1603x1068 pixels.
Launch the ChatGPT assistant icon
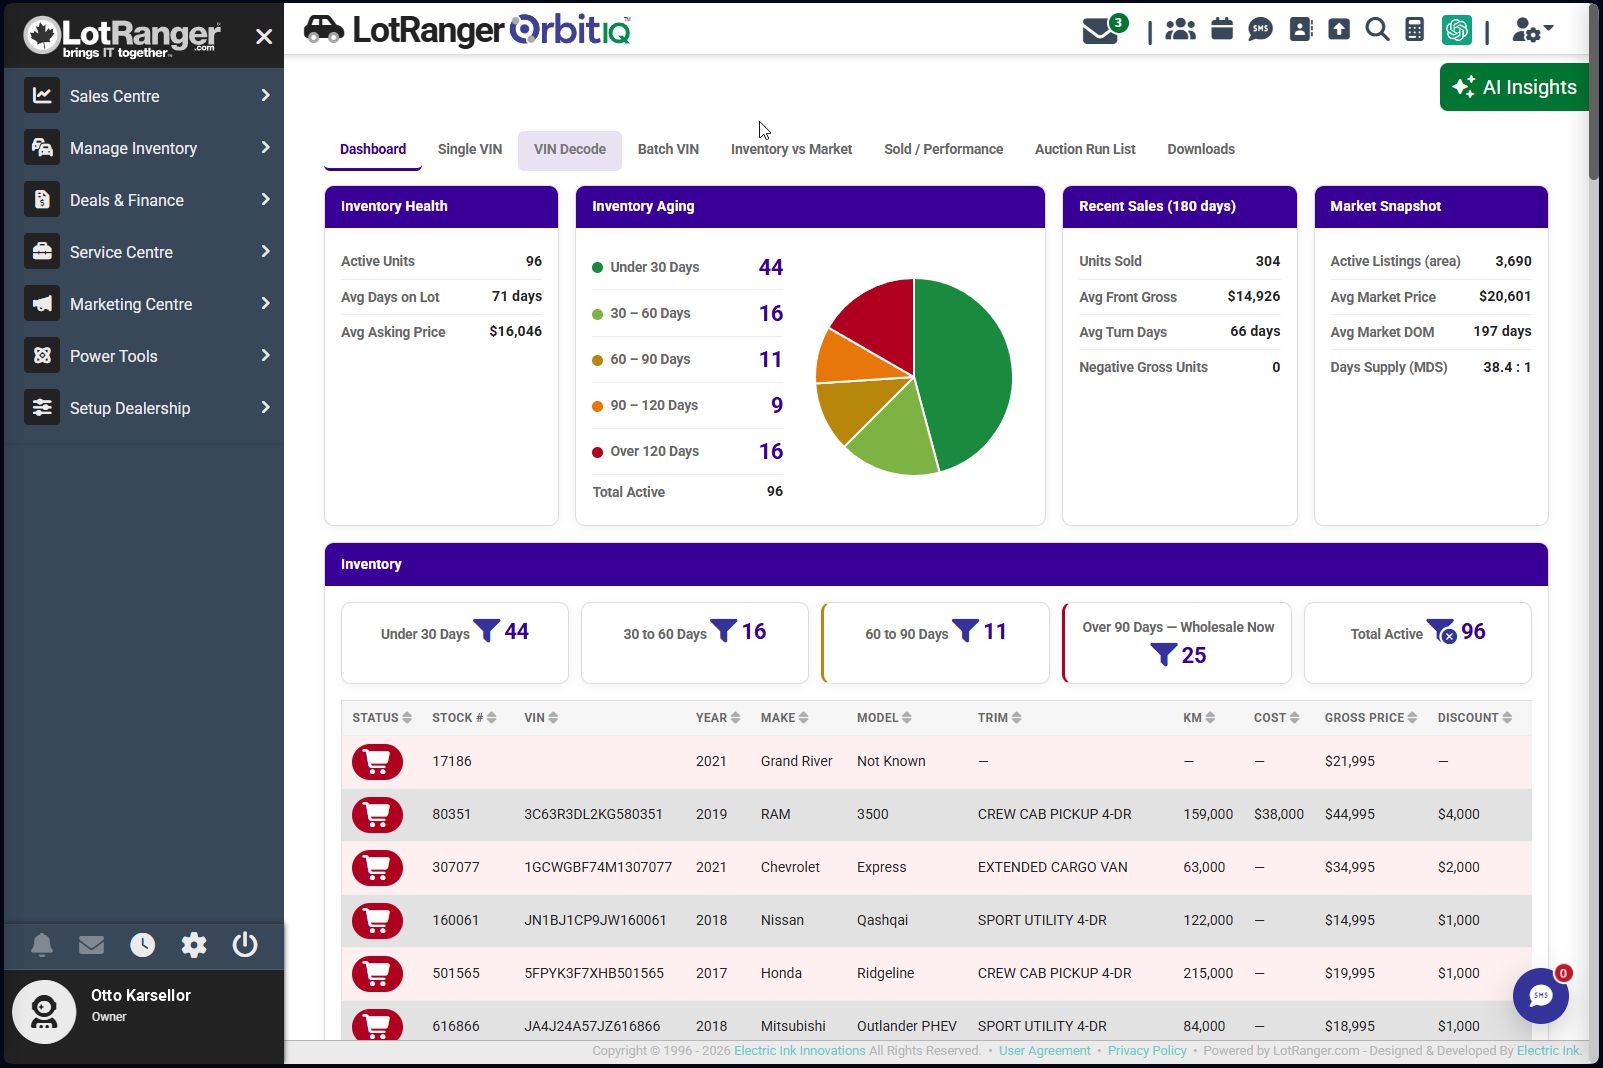tap(1457, 30)
